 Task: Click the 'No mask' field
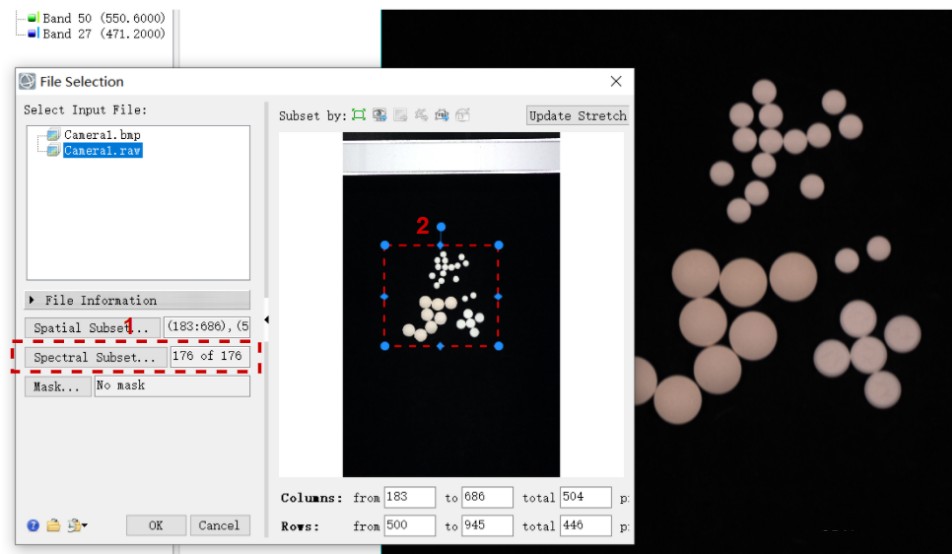172,386
